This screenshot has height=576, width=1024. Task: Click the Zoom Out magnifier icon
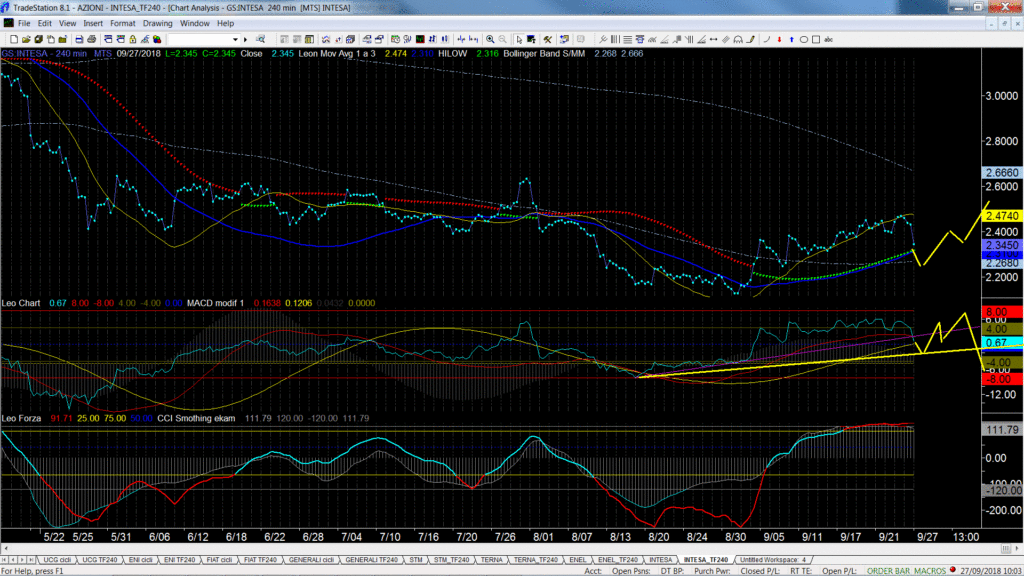click(502, 40)
